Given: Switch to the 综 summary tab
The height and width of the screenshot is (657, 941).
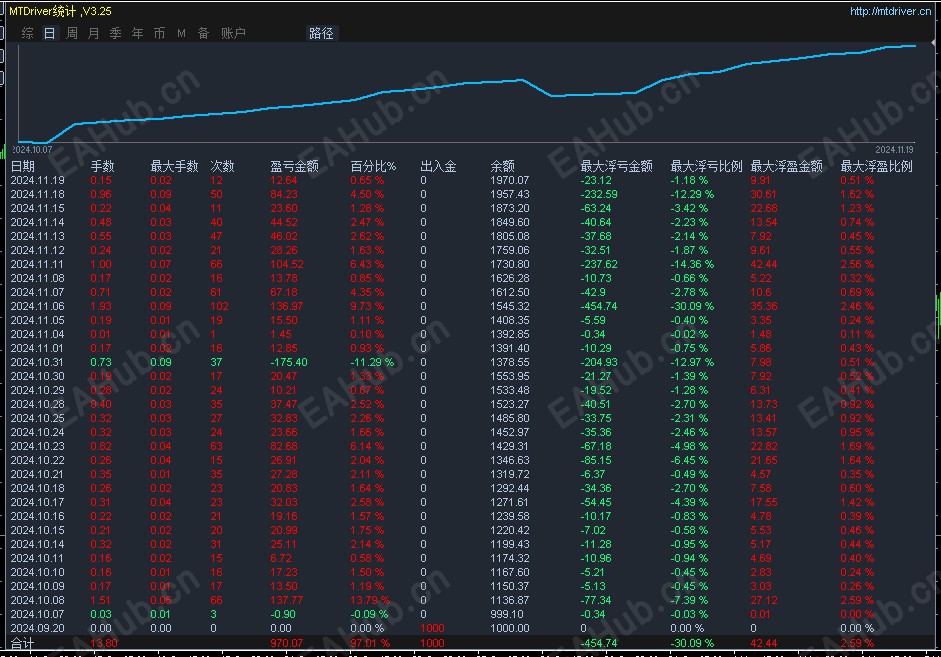Looking at the screenshot, I should pyautogui.click(x=28, y=34).
